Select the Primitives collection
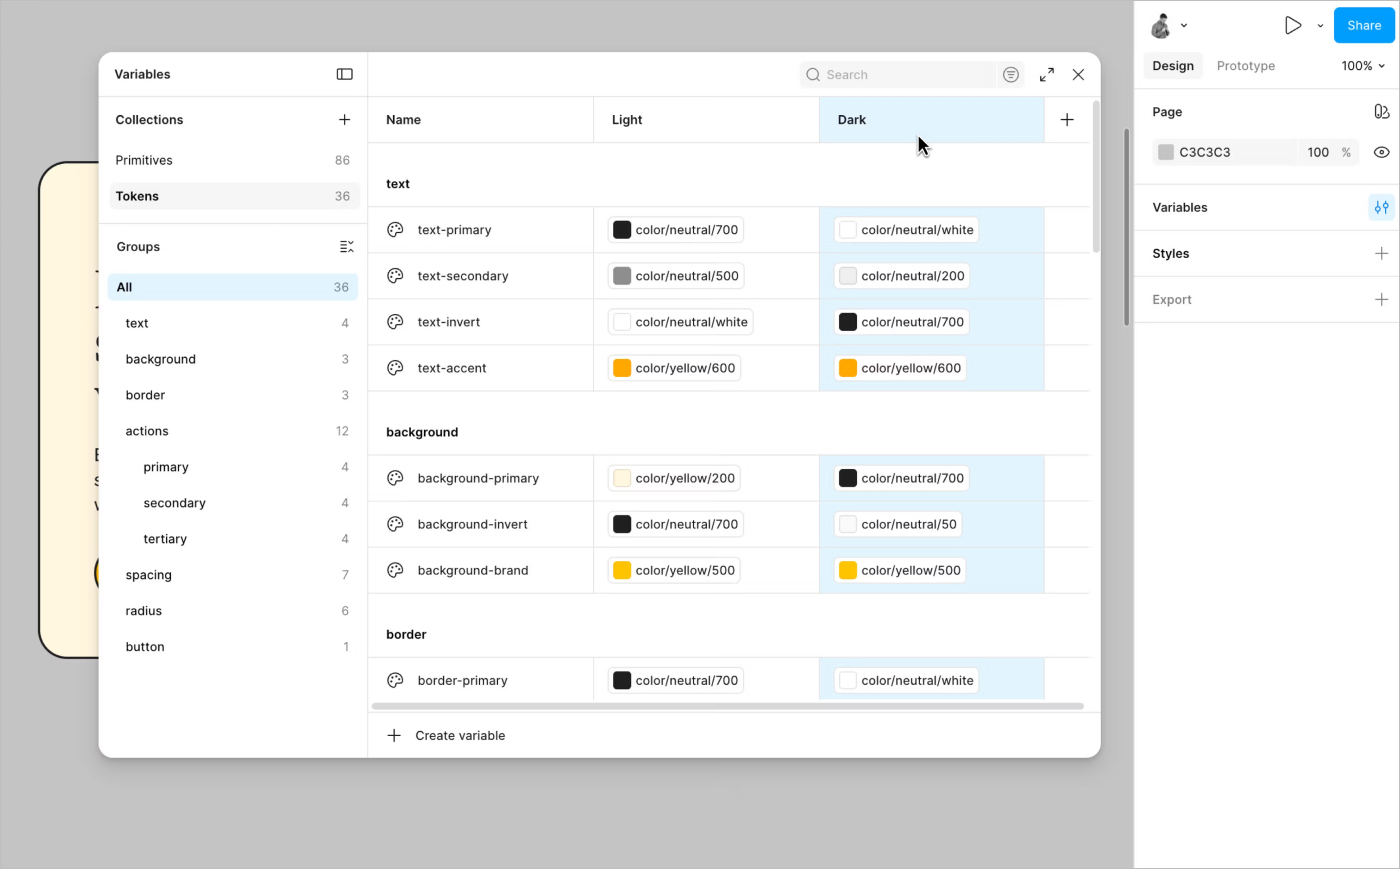The height and width of the screenshot is (869, 1400). coord(234,160)
